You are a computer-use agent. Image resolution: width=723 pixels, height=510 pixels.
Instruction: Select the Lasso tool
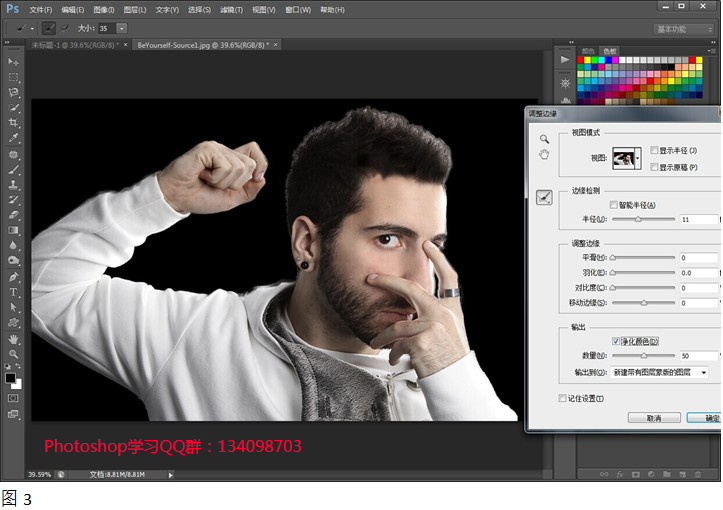13,92
